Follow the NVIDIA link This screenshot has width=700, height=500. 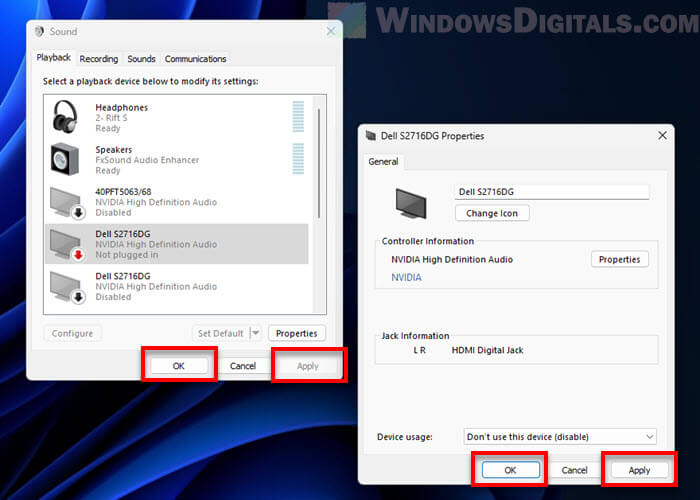(406, 277)
